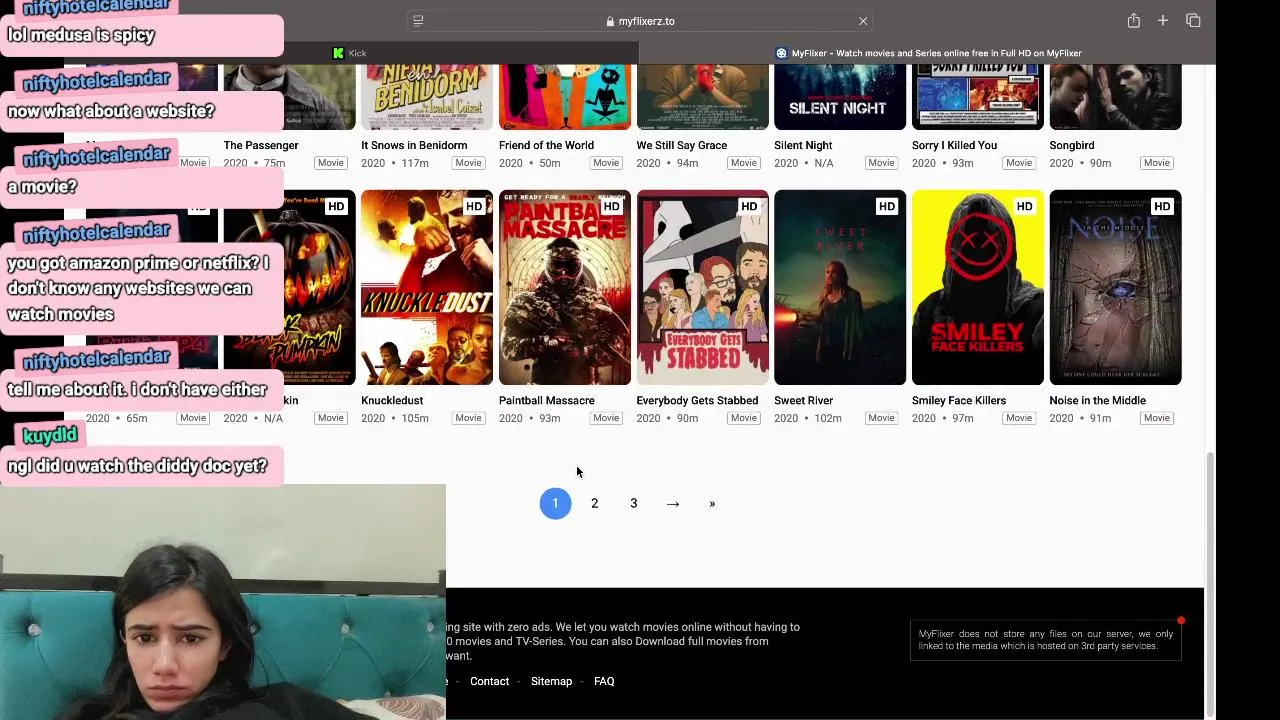Viewport: 1280px width, 720px height.
Task: Click Movie tag under Songbird
Action: pyautogui.click(x=1157, y=163)
